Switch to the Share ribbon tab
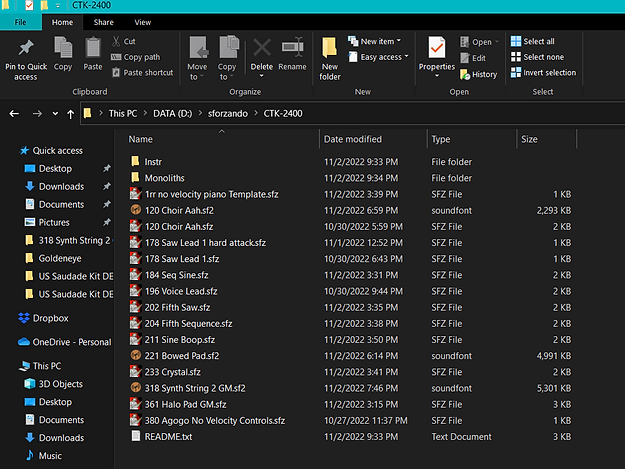Viewport: 625px width, 469px height. [x=104, y=22]
